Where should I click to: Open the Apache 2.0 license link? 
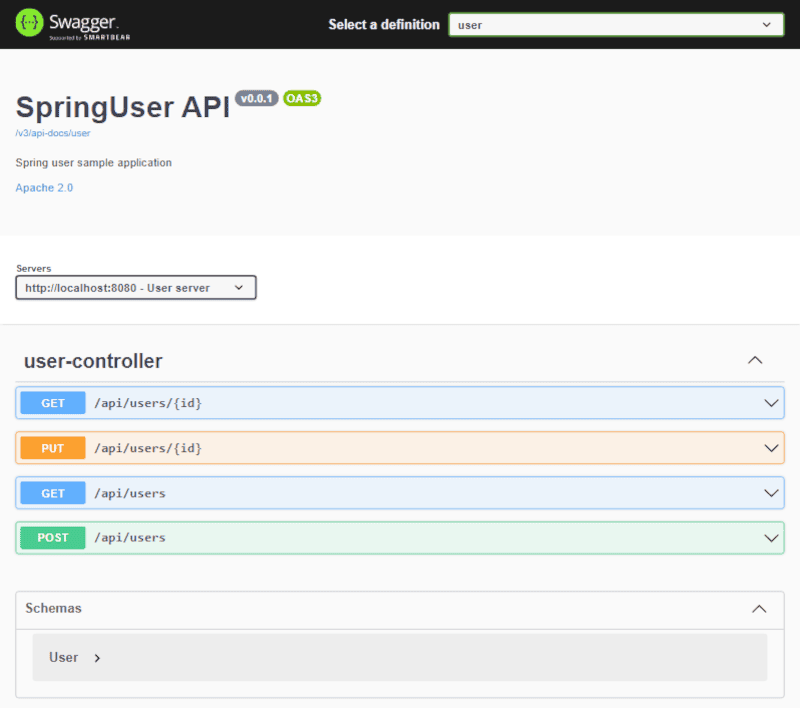[x=44, y=187]
